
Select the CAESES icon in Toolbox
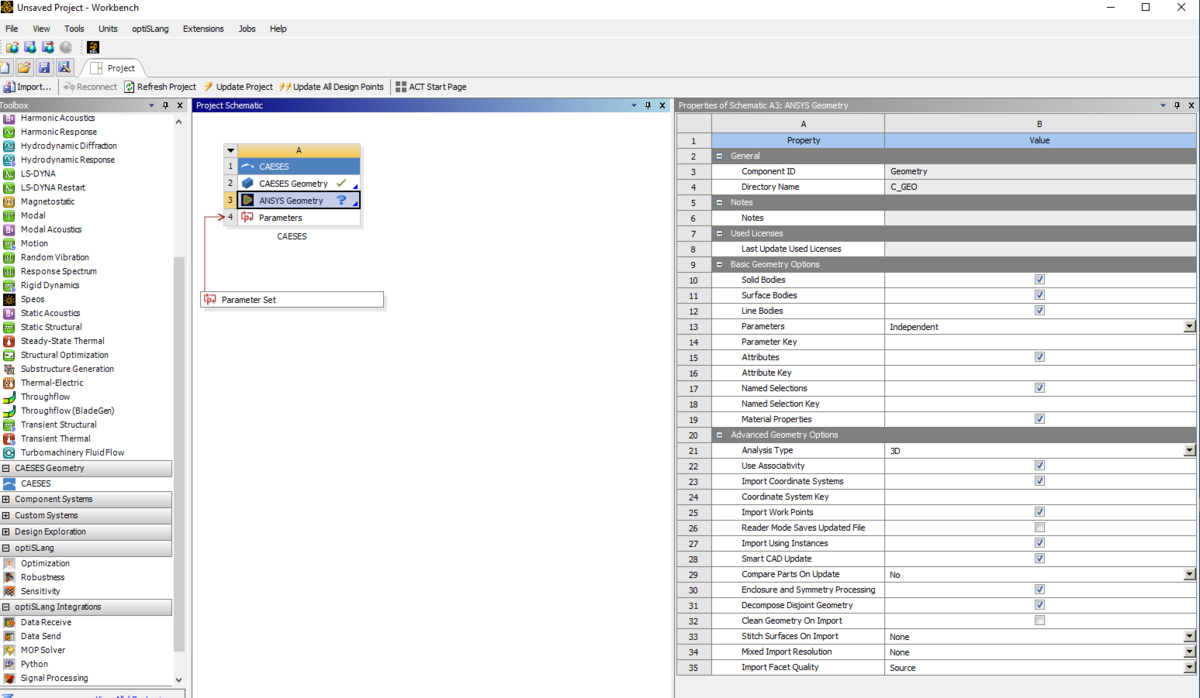click(9, 484)
